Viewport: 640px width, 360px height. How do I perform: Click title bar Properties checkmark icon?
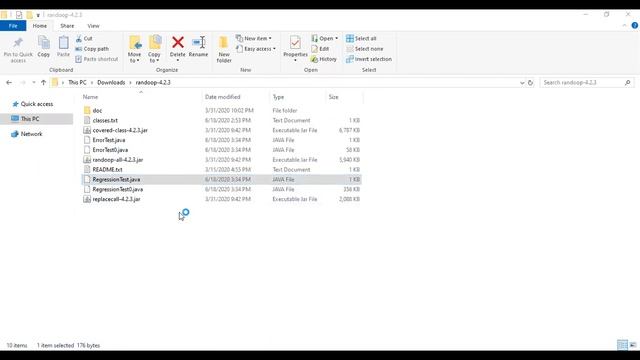[x=19, y=15]
